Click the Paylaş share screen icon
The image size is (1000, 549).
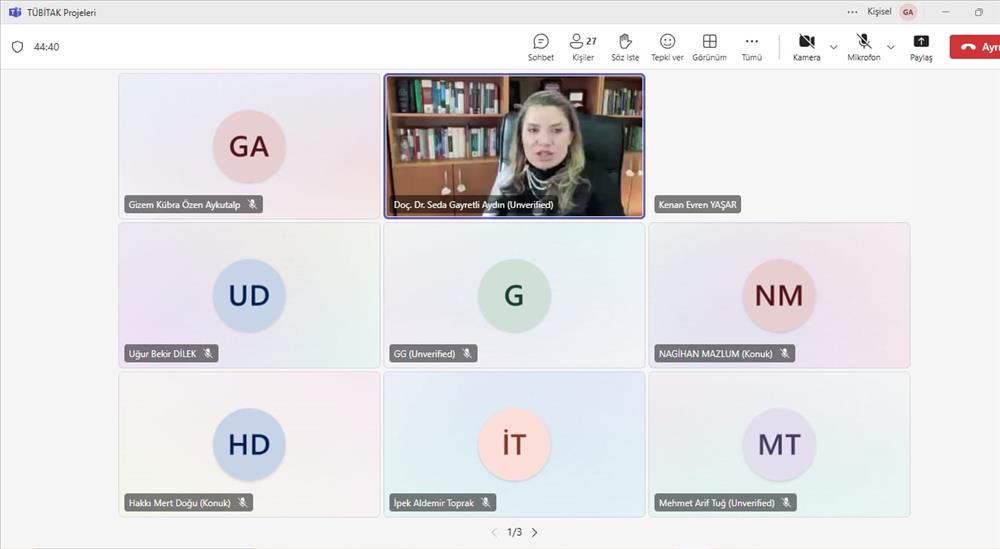tap(921, 46)
